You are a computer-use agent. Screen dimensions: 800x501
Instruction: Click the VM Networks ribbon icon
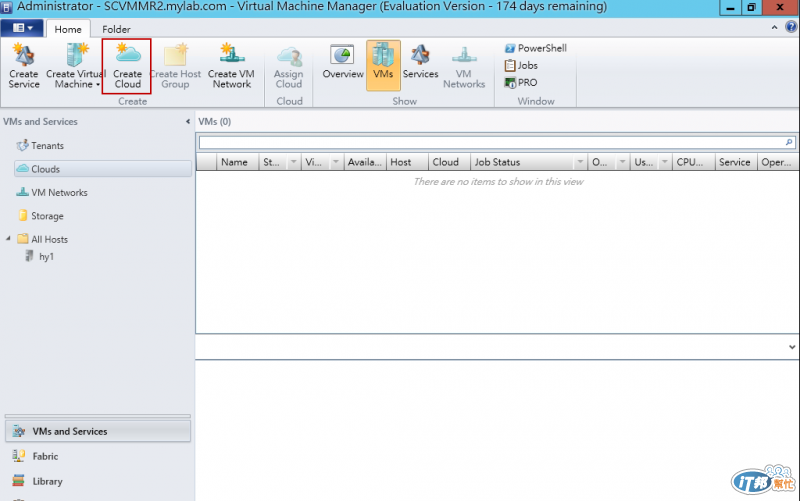464,66
